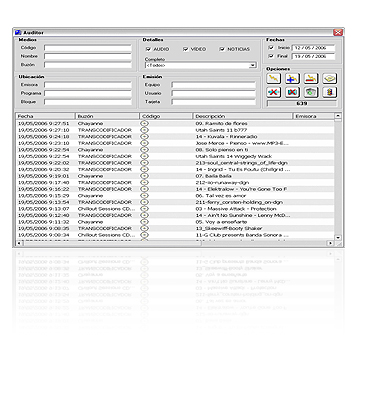
Task: Click the Inicio date field 12/05/2006
Action: pos(313,48)
